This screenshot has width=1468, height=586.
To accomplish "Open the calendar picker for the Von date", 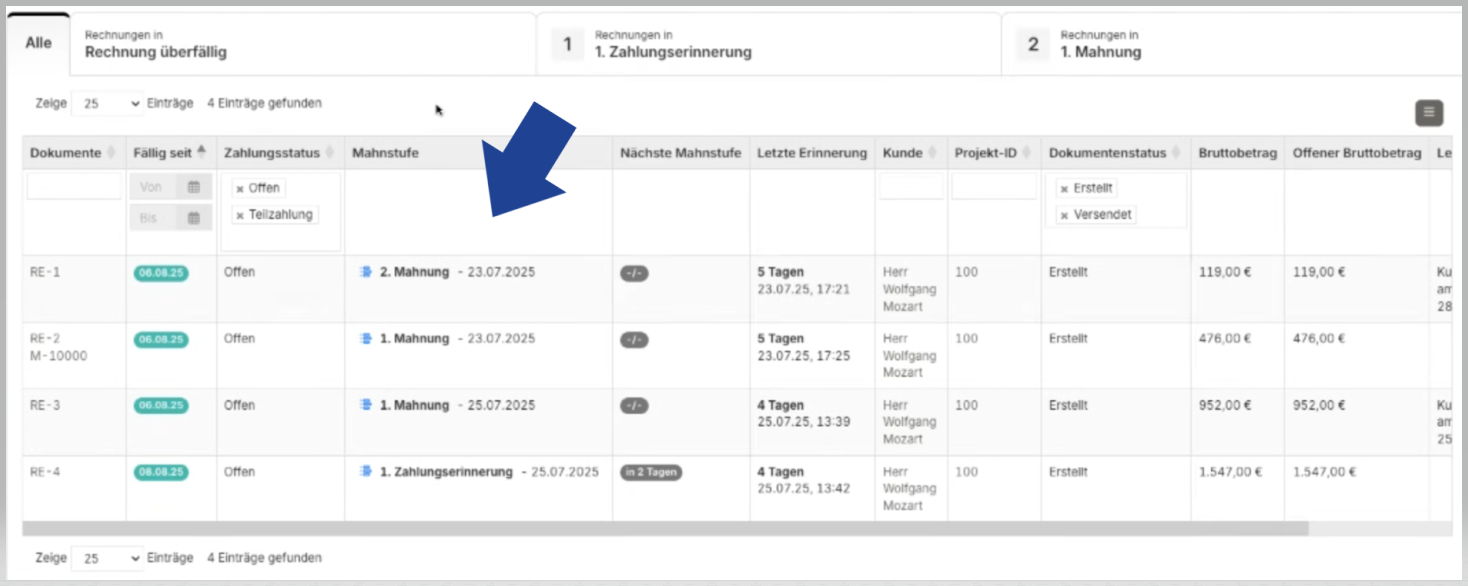I will click(x=194, y=187).
